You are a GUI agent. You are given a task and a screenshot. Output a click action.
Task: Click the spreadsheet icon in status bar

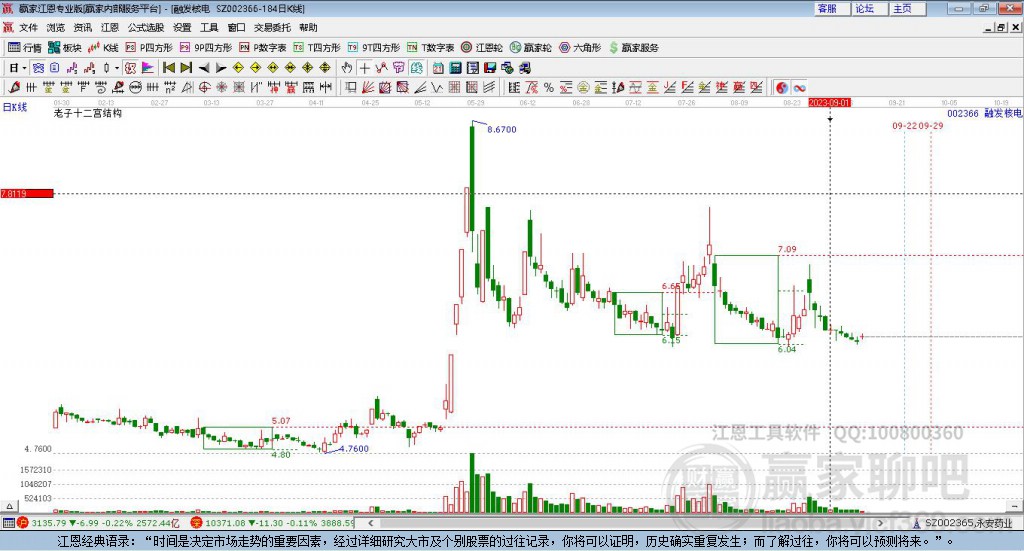click(8, 523)
